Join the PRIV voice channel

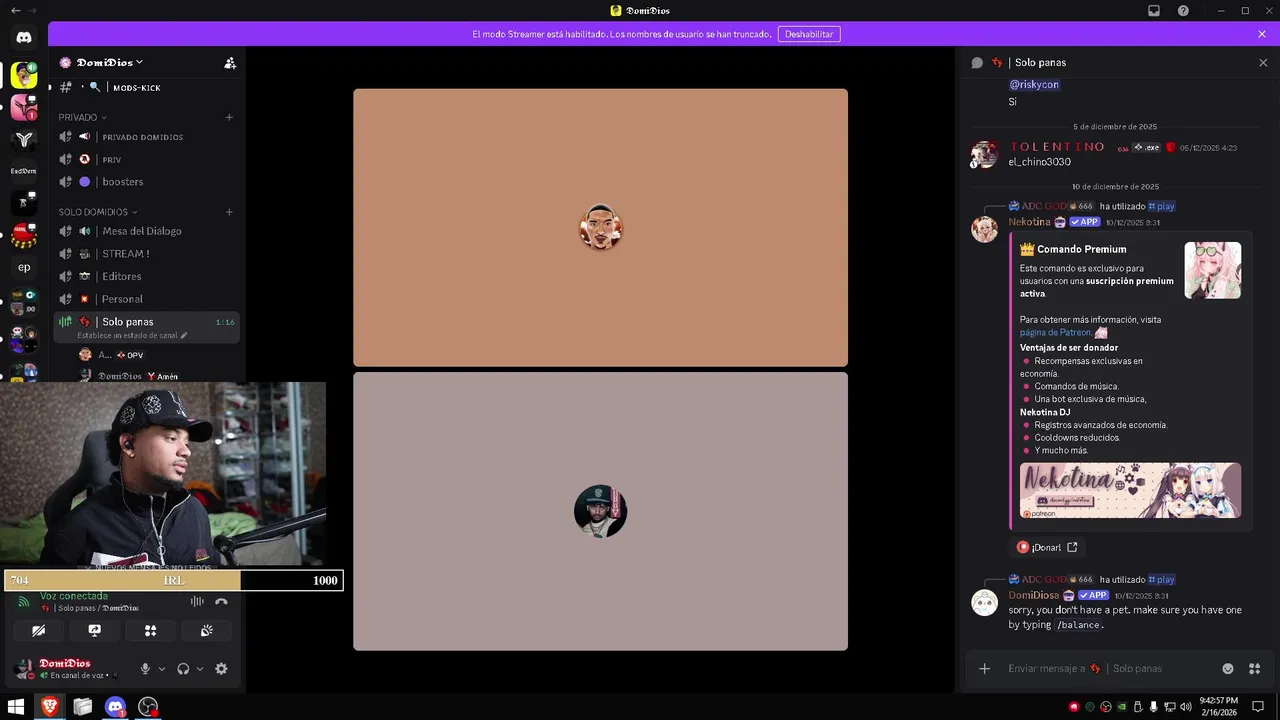point(146,159)
